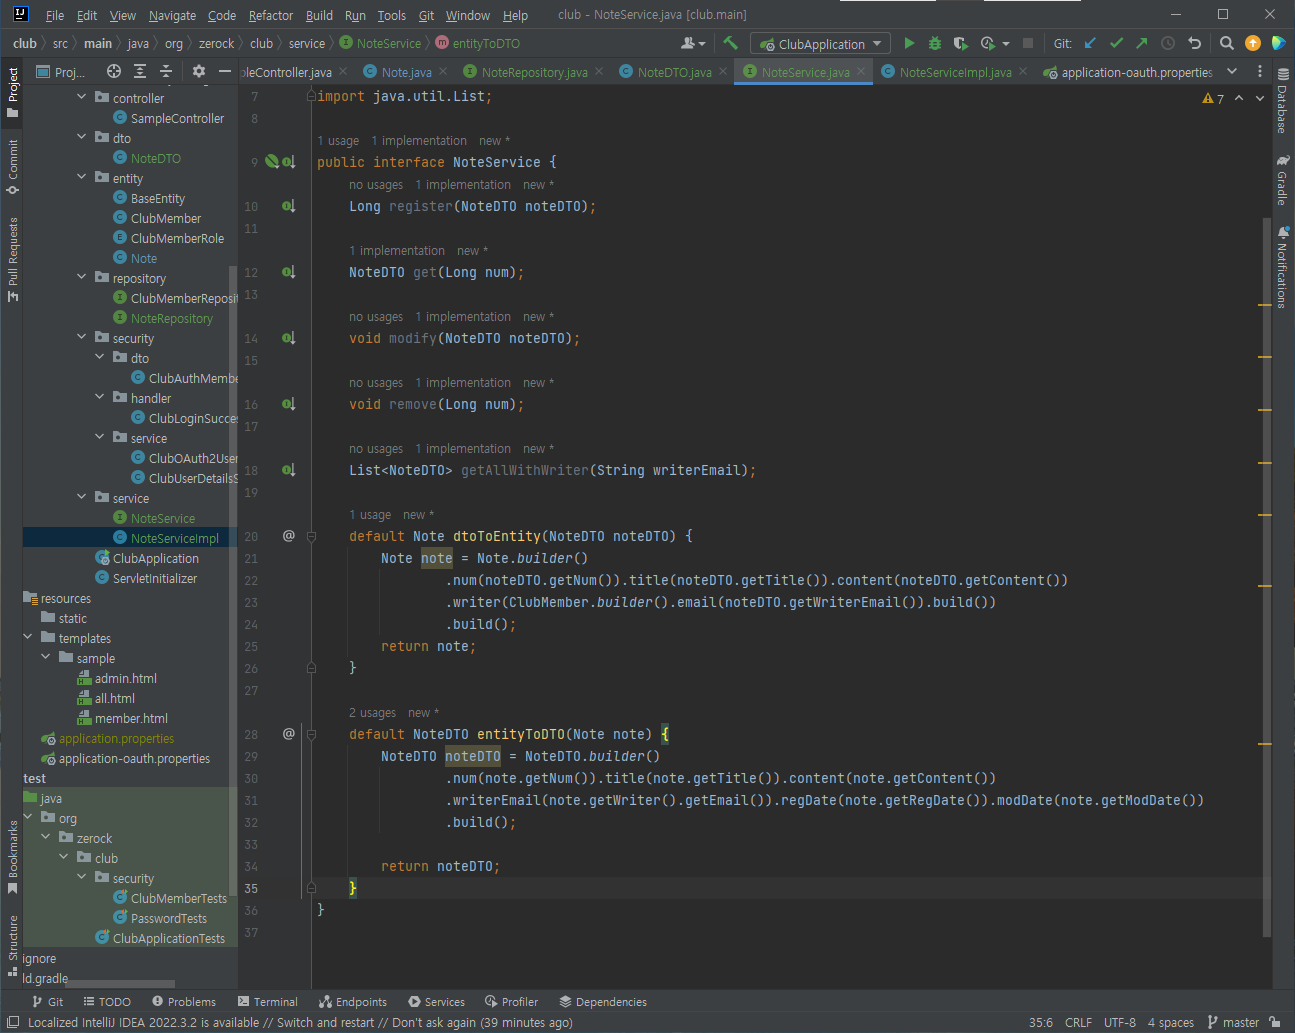Open the Notifications tool window
Screen dimensions: 1295x1033
pyautogui.click(x=1282, y=267)
